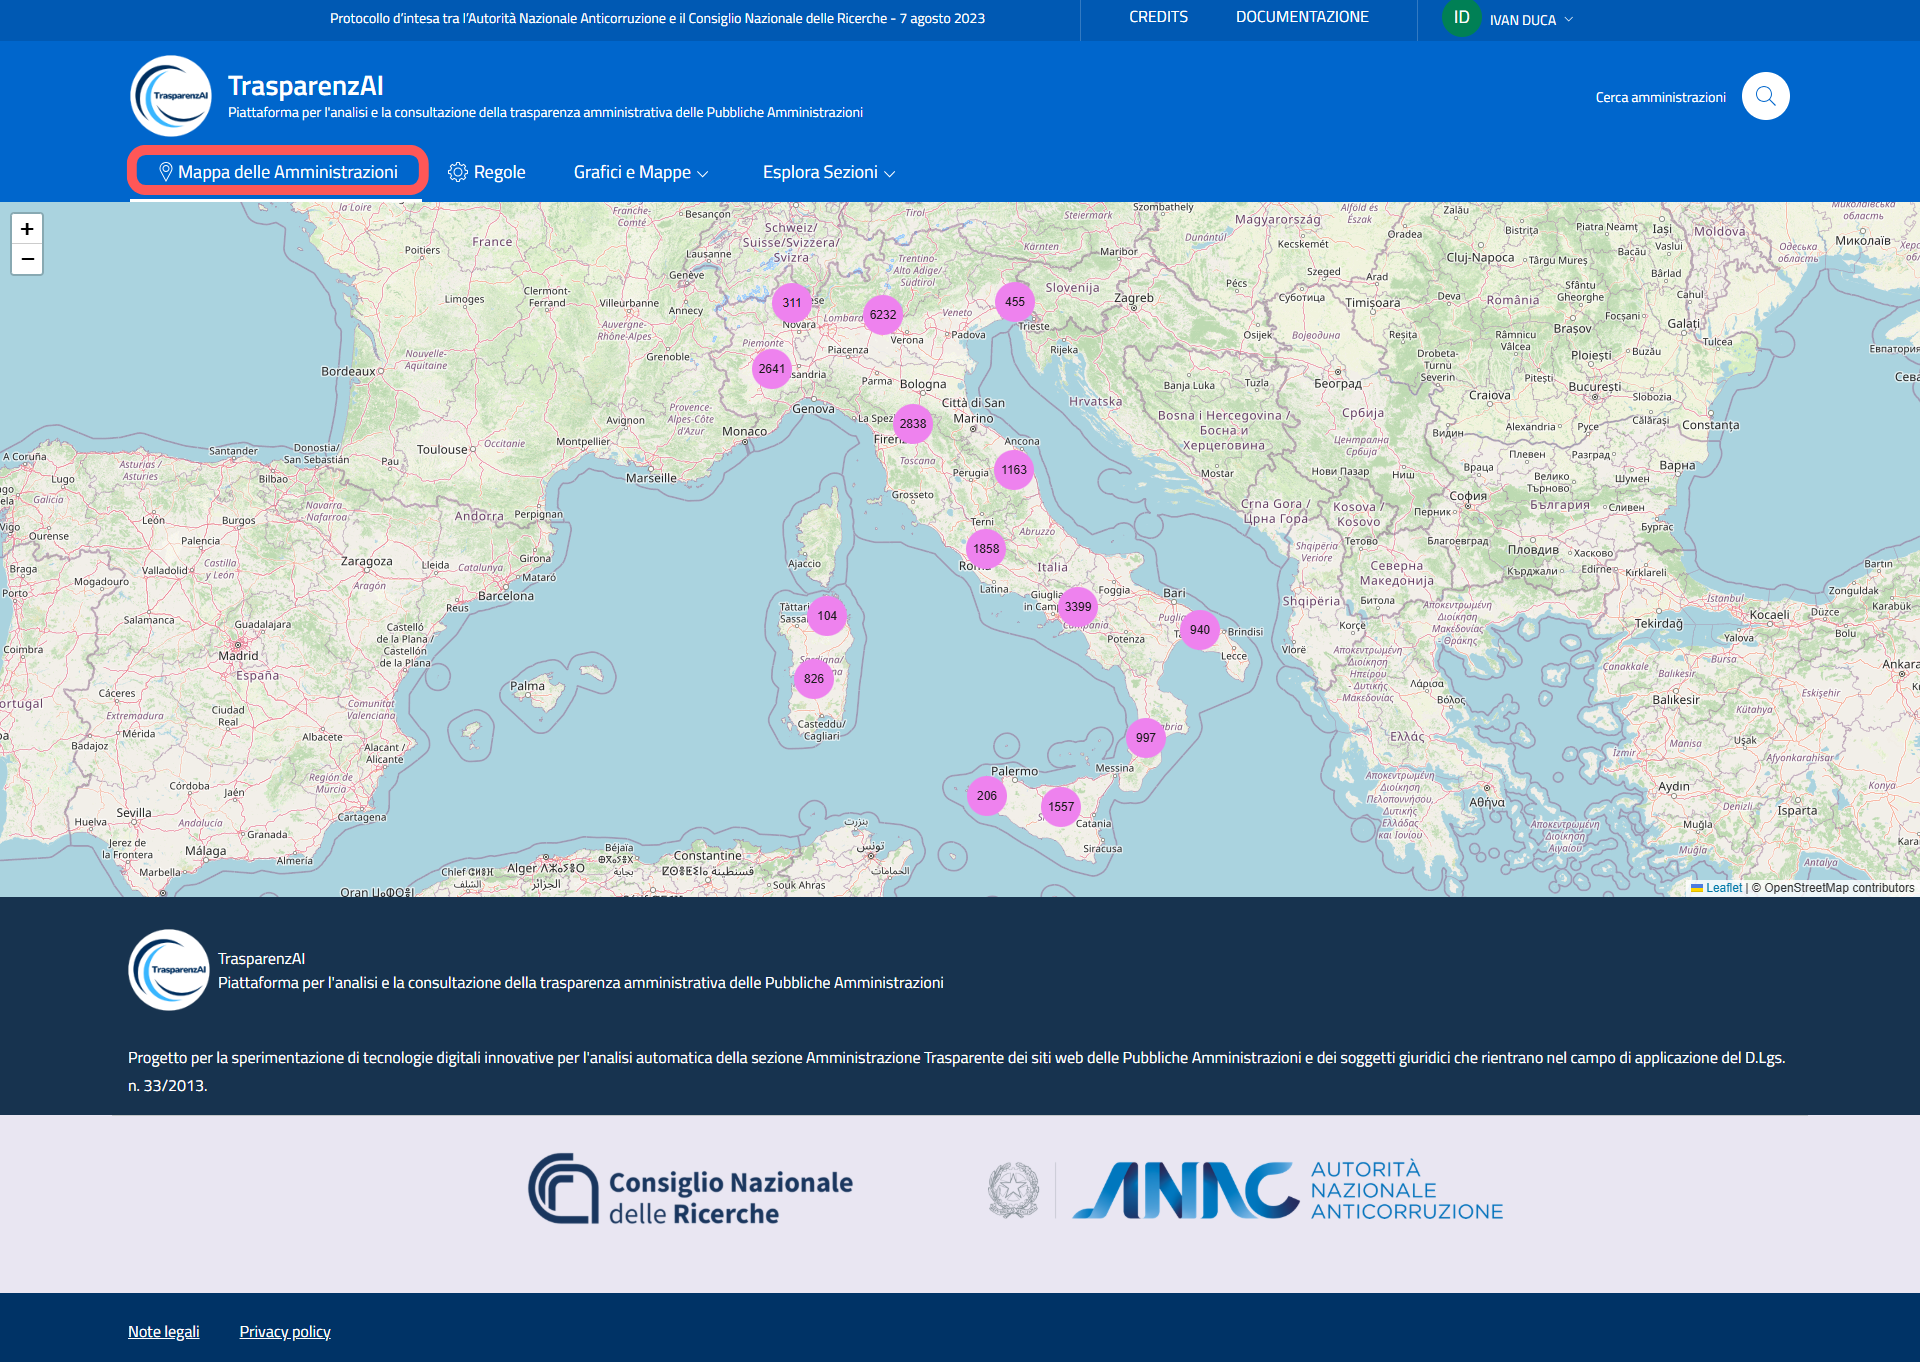Open the Note legali link
Image resolution: width=1920 pixels, height=1362 pixels.
click(164, 1331)
